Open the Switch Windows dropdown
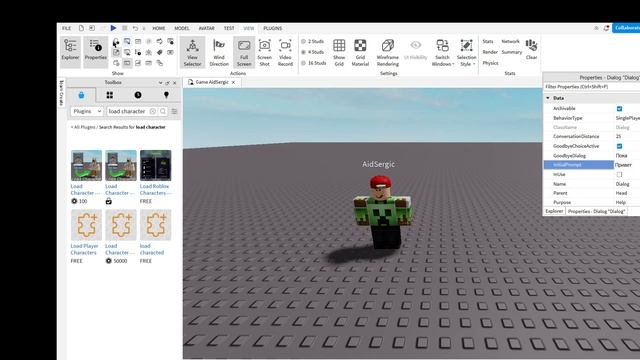This screenshot has width=640, height=360. (442, 52)
